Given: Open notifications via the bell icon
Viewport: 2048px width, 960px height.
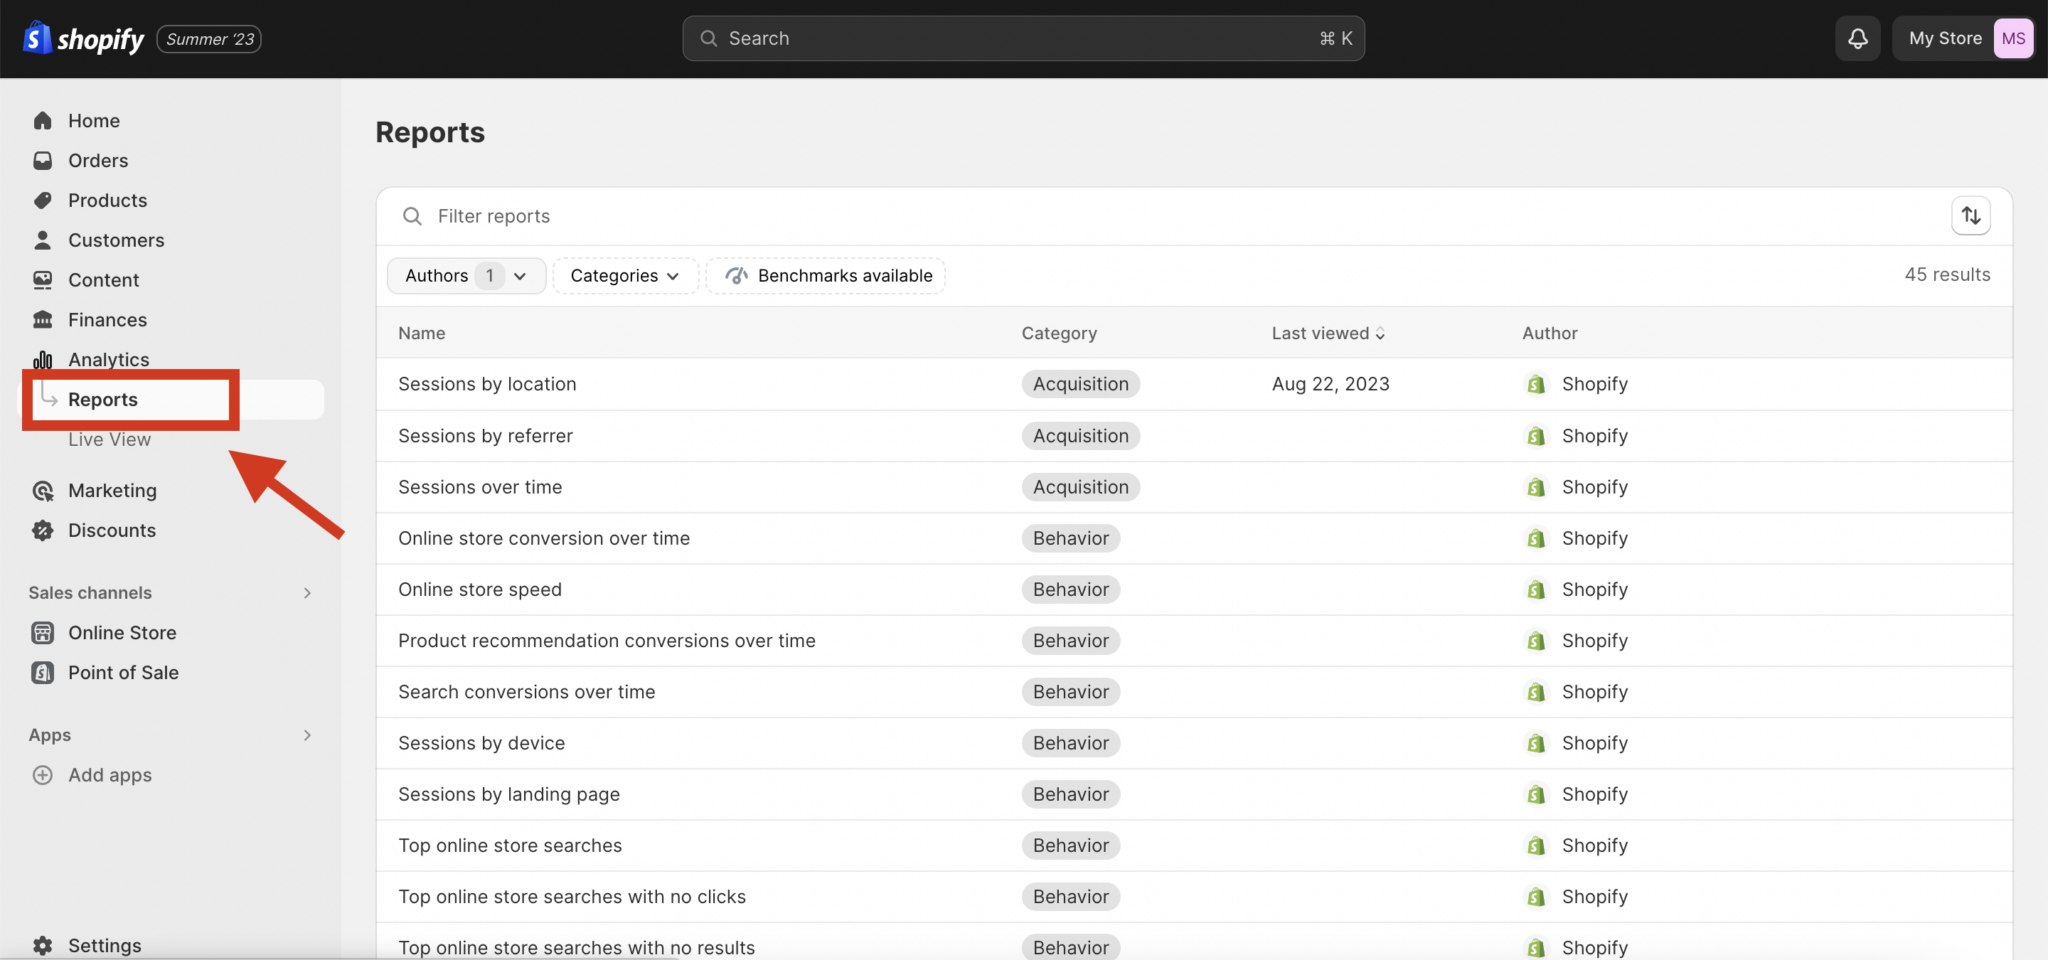Looking at the screenshot, I should coord(1857,38).
